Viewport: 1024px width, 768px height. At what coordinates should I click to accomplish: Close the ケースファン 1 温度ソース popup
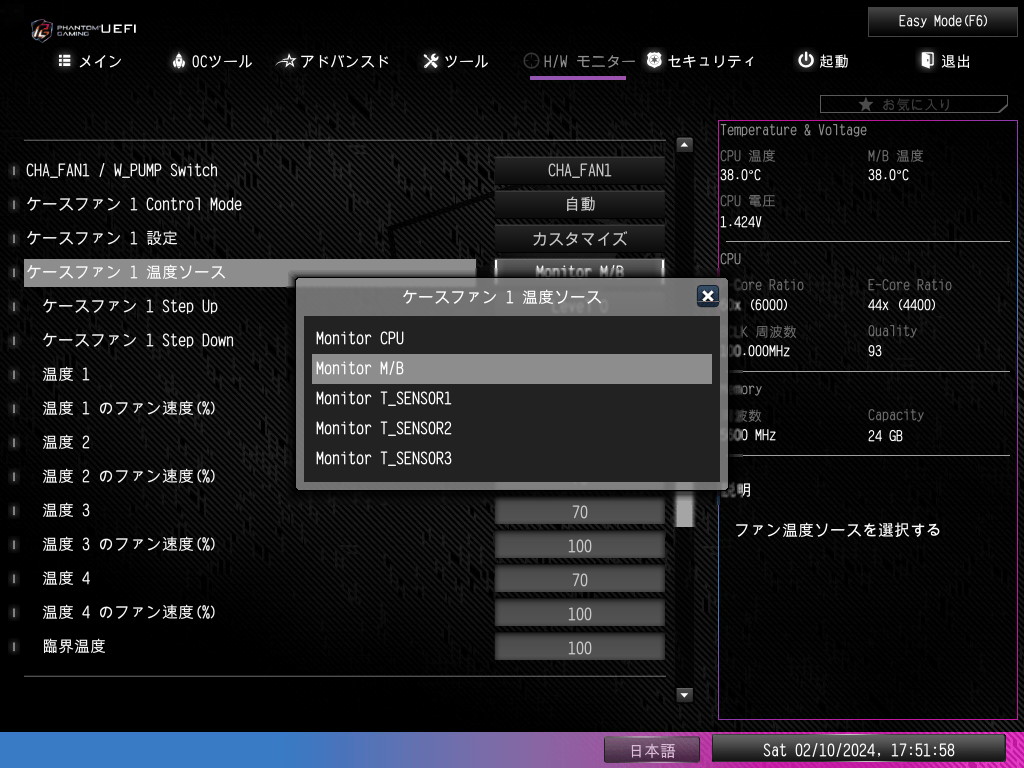point(707,296)
